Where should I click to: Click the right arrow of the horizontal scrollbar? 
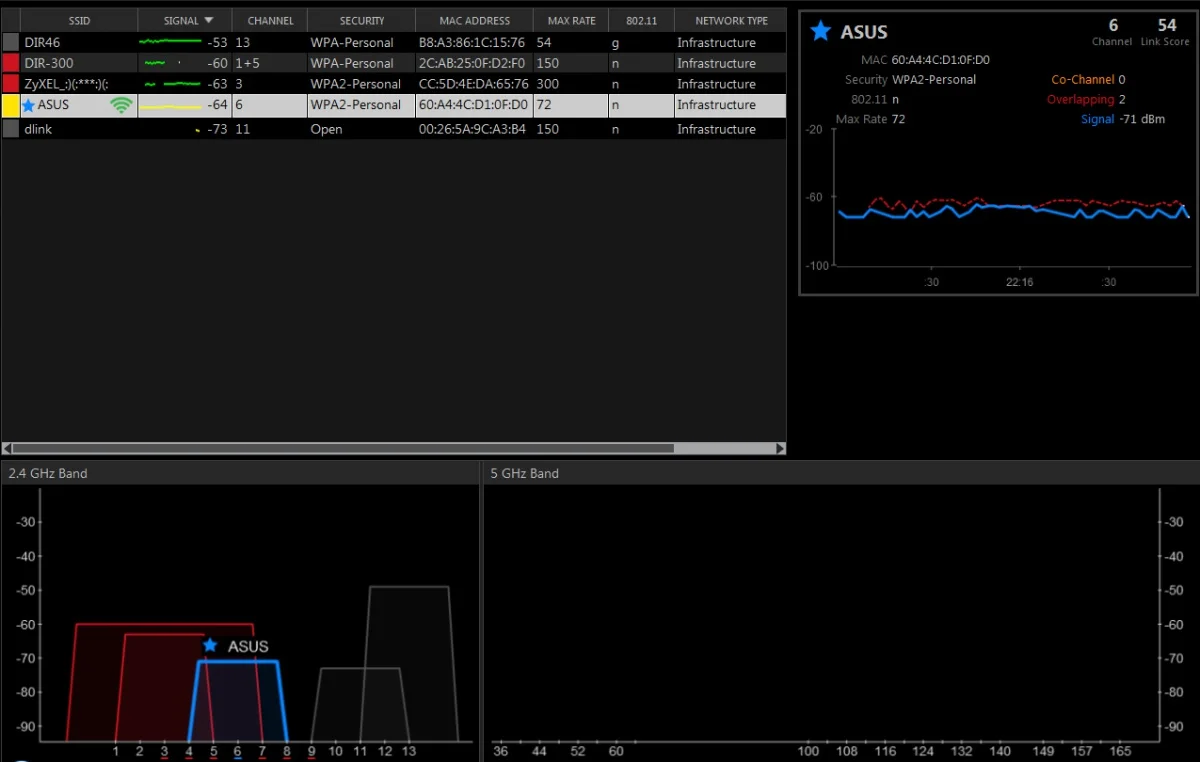coord(780,448)
